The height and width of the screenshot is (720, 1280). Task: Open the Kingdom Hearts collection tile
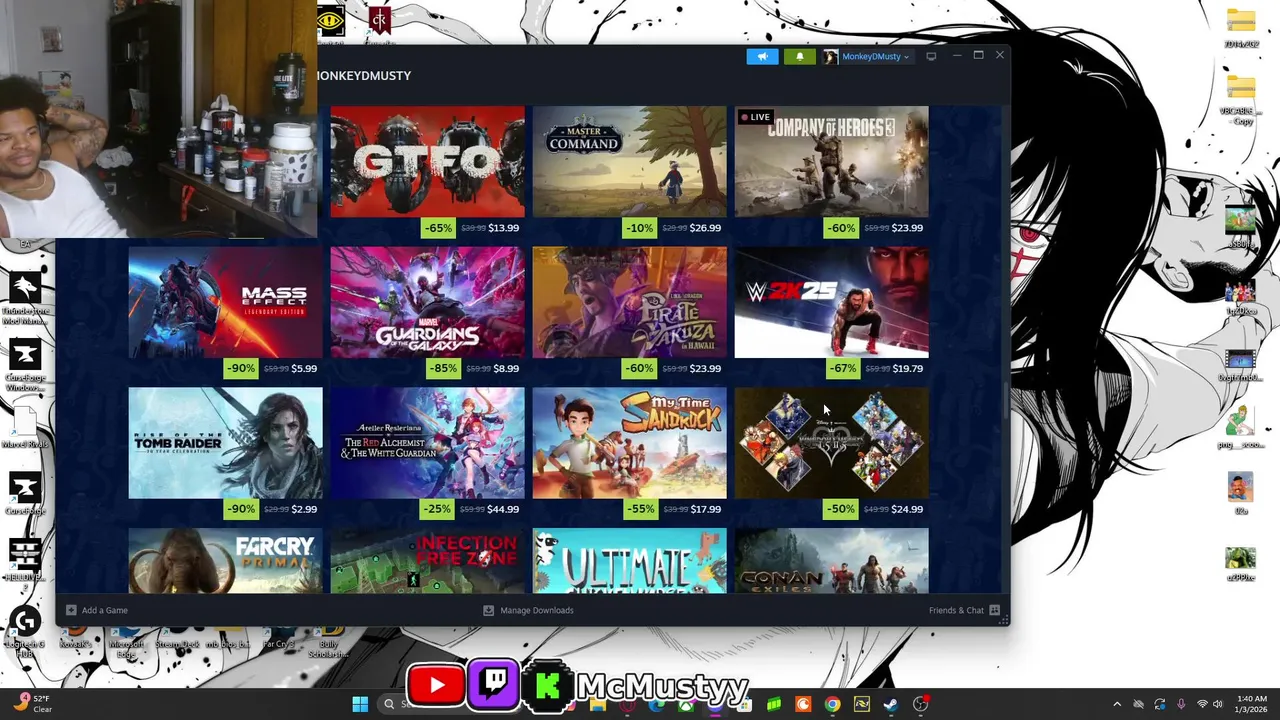click(831, 443)
